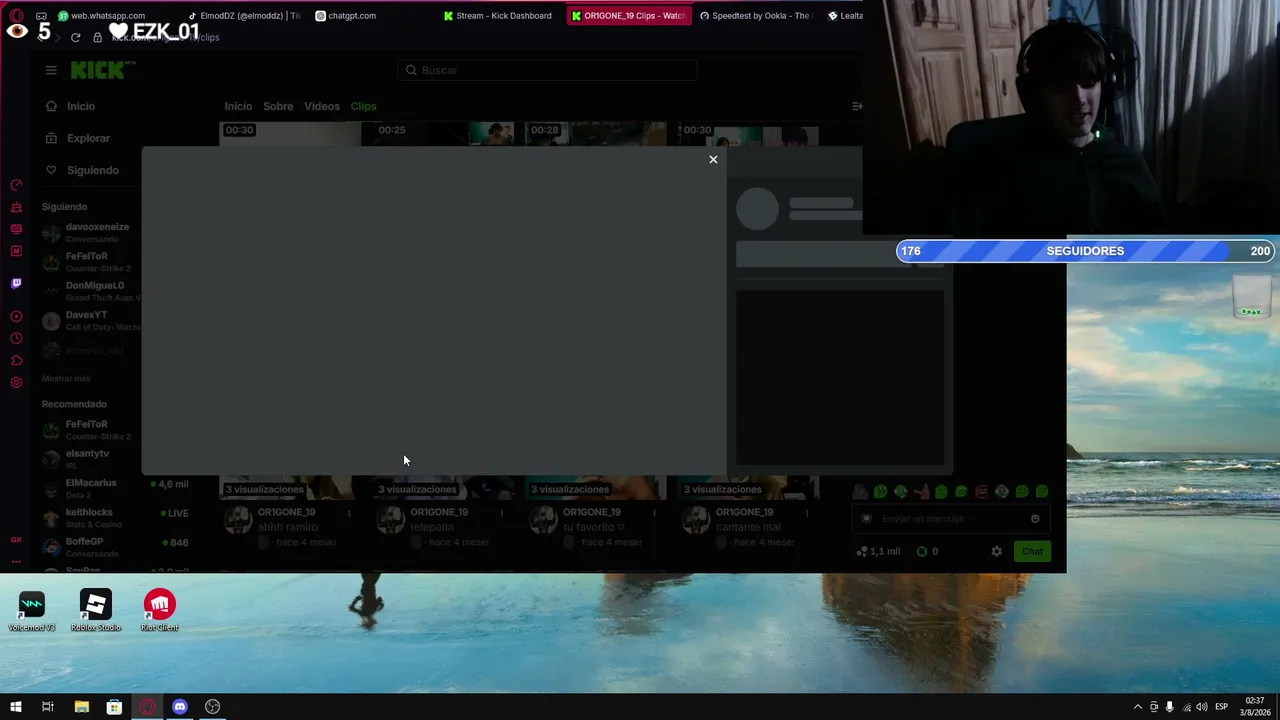1280x720 pixels.
Task: Open History clock icon in Opera sidebar
Action: (16, 338)
